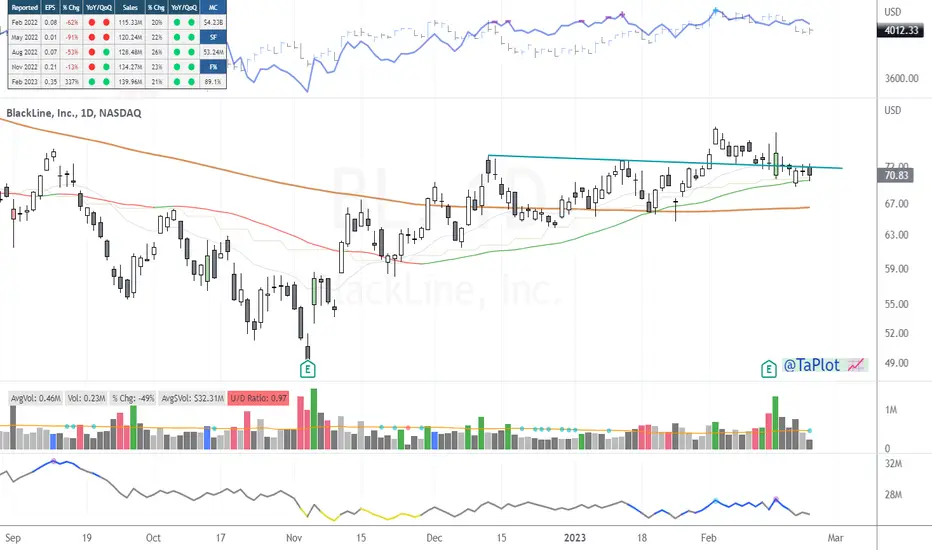
Task: Select the 4012.33 index value label
Action: [901, 30]
